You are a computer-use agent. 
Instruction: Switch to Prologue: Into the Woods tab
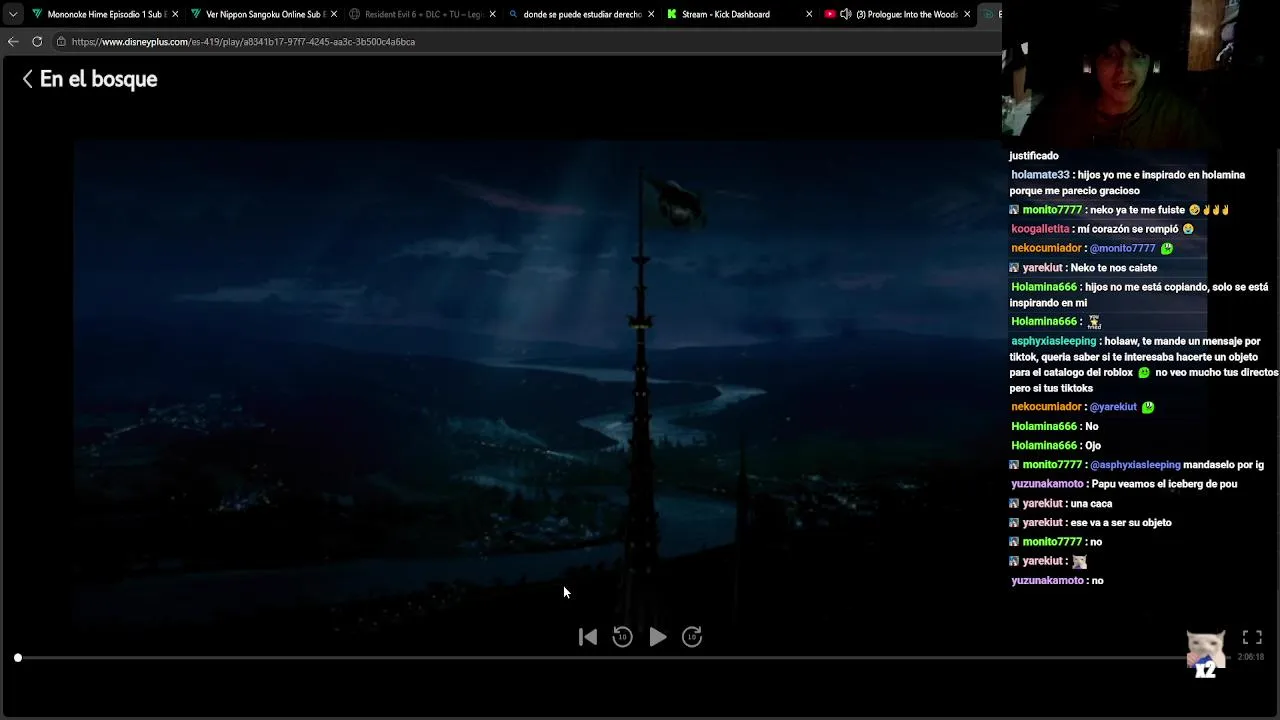897,14
